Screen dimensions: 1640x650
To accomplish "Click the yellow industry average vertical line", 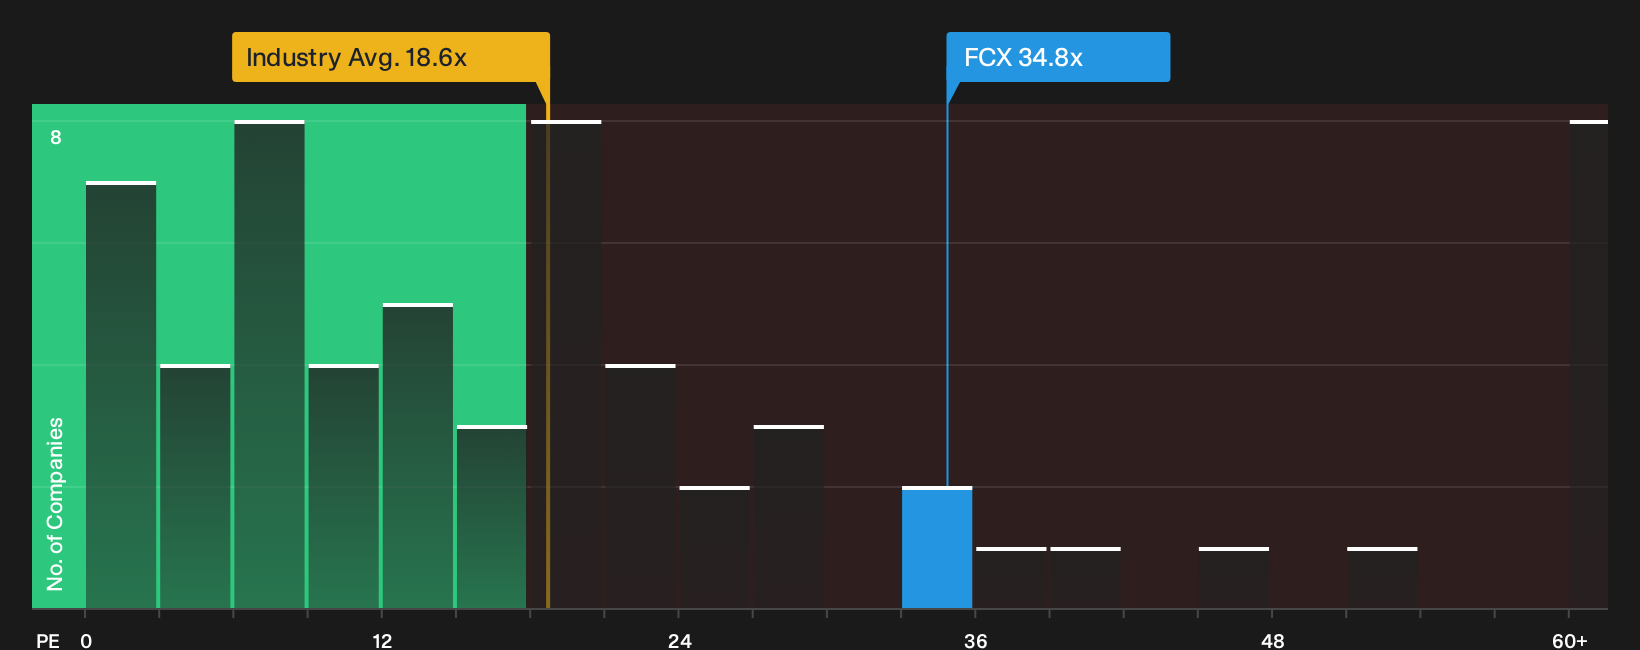I will pos(547,356).
